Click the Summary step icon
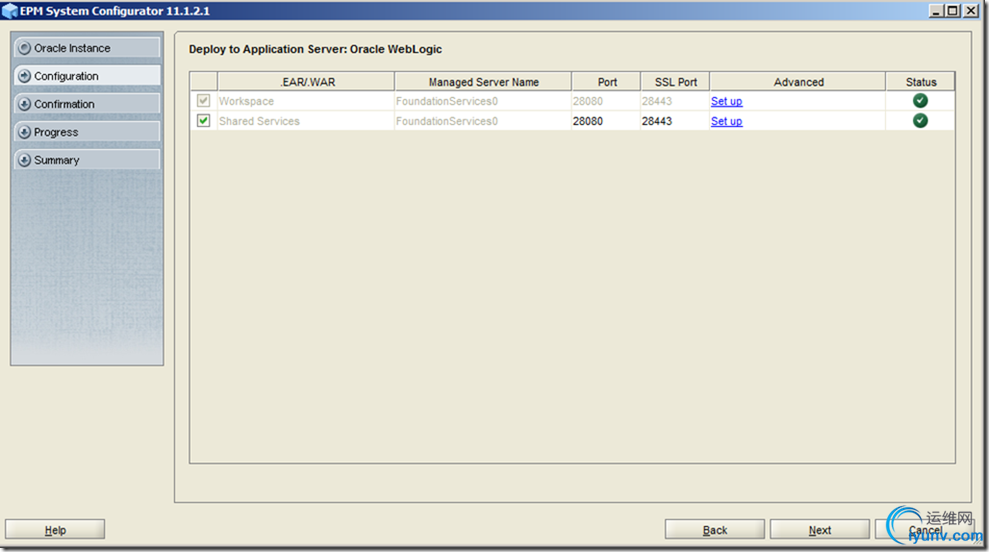Viewport: 989px width, 552px height. point(25,160)
